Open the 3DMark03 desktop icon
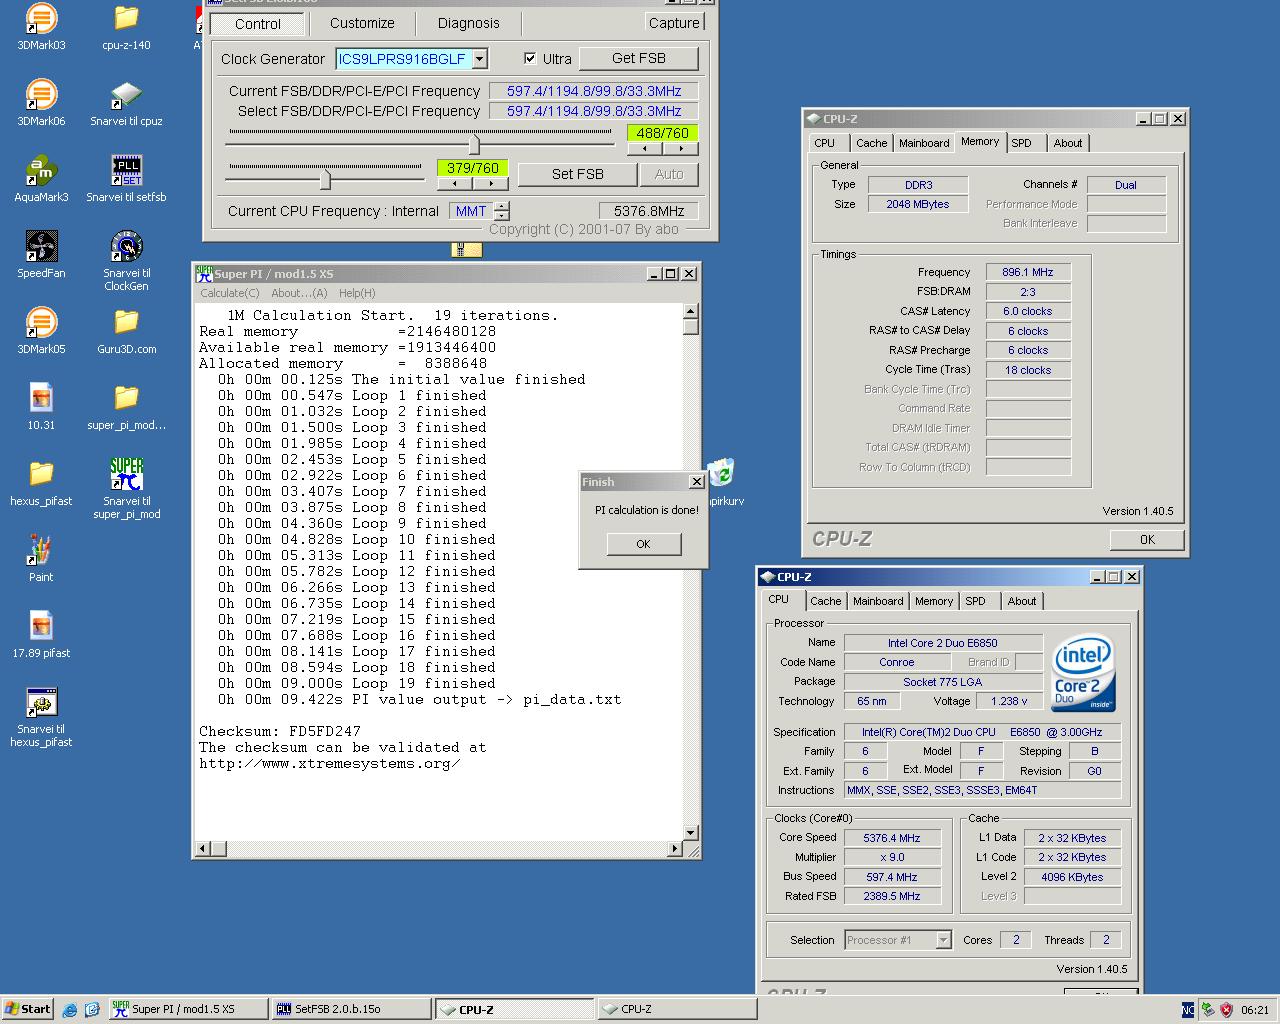 [x=41, y=27]
